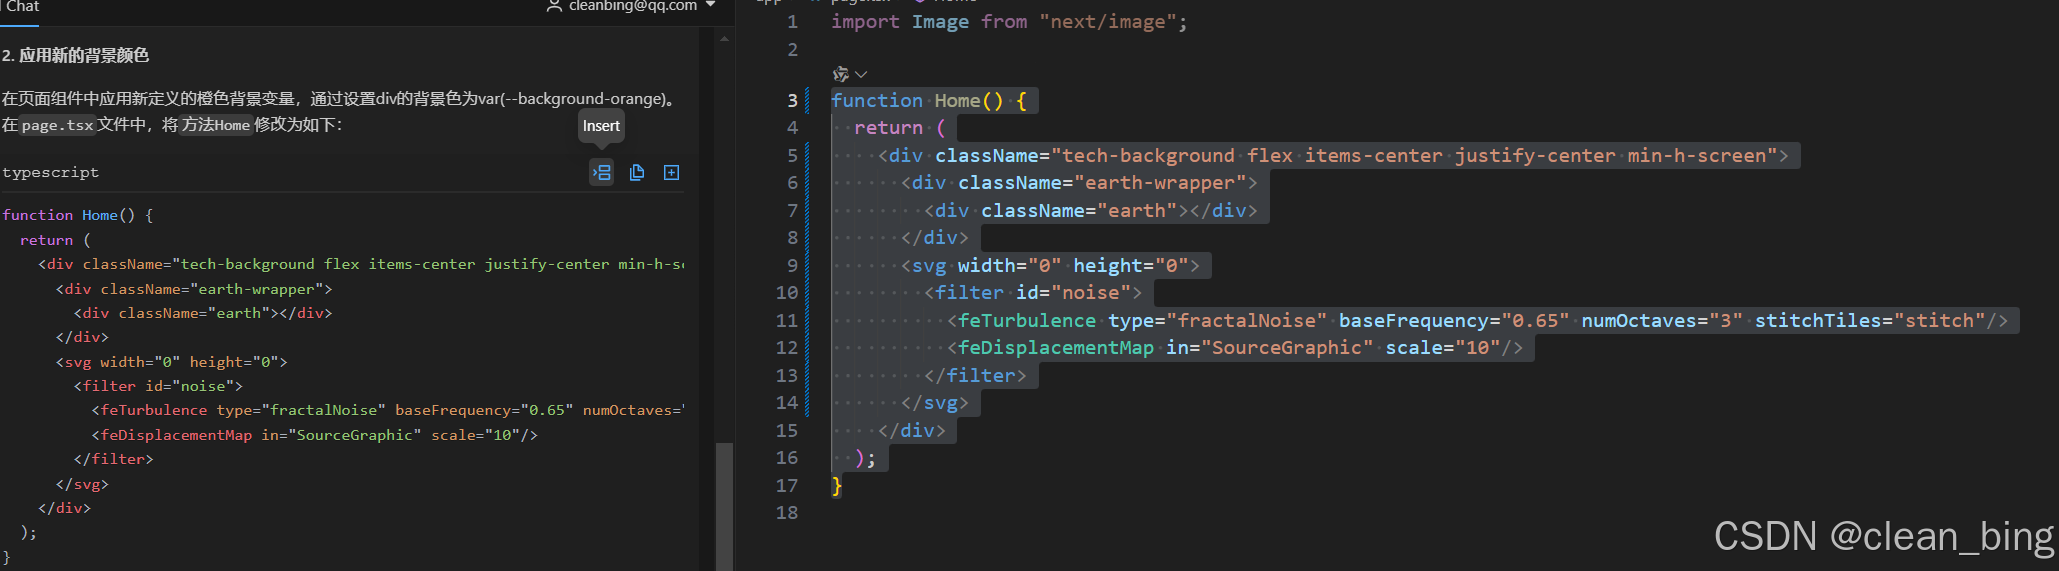Screen dimensions: 2059x571
Task: Click 'function Home() {' in chat code
Action: tap(78, 215)
